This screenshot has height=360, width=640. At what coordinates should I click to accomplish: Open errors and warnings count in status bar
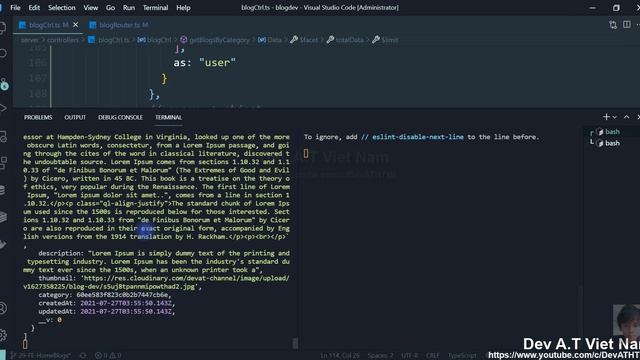coord(108,356)
